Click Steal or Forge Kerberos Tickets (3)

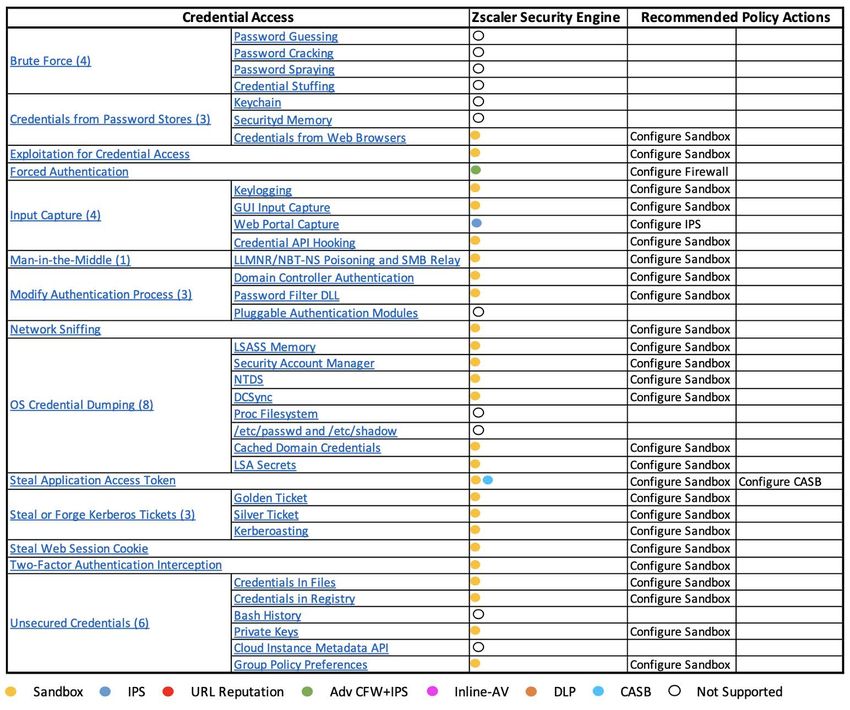(x=102, y=515)
